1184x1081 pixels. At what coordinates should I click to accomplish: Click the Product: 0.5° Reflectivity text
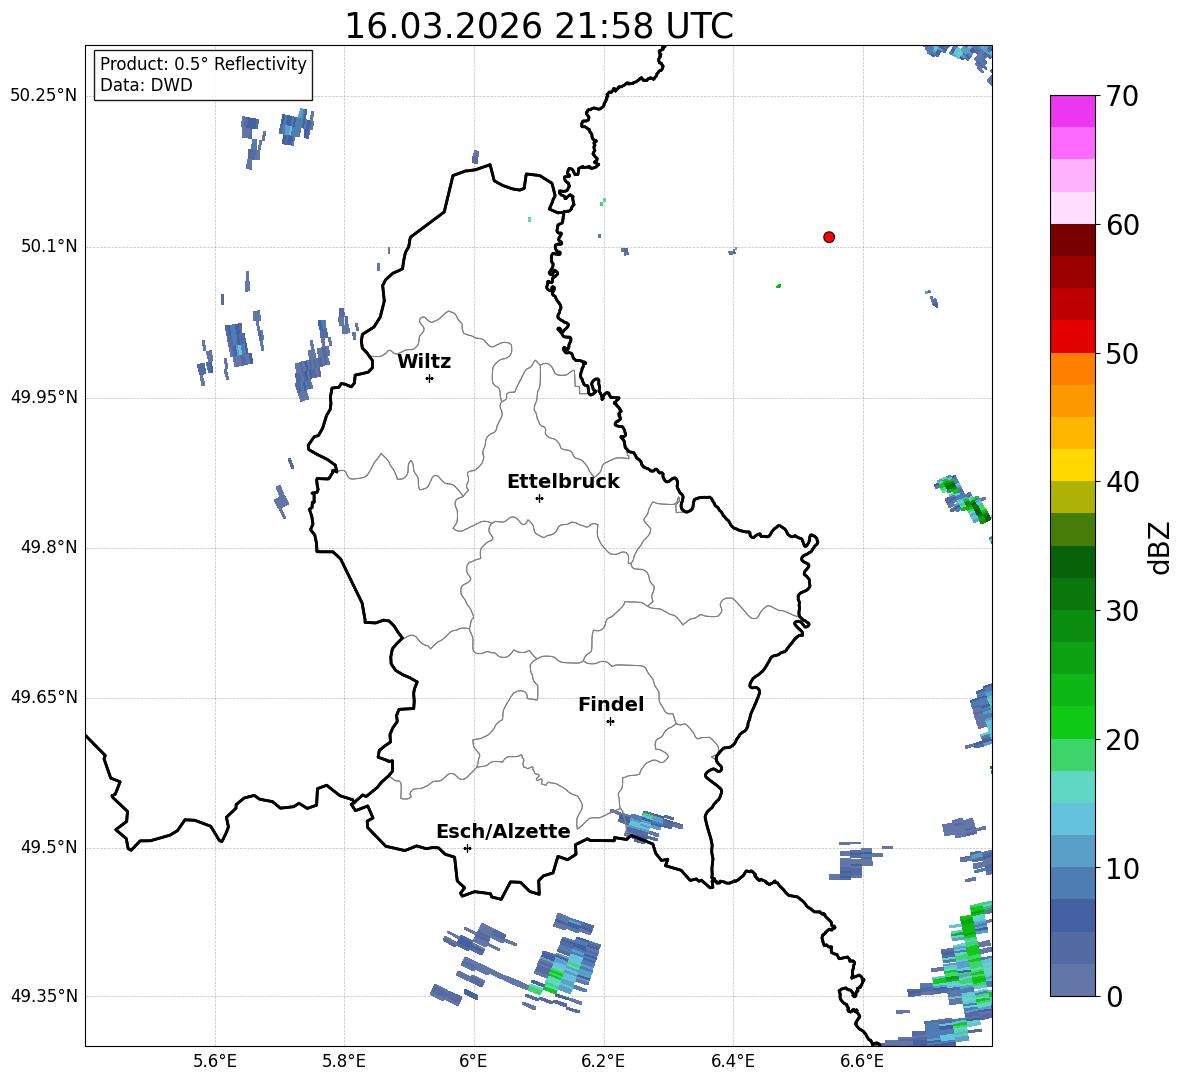click(x=203, y=63)
